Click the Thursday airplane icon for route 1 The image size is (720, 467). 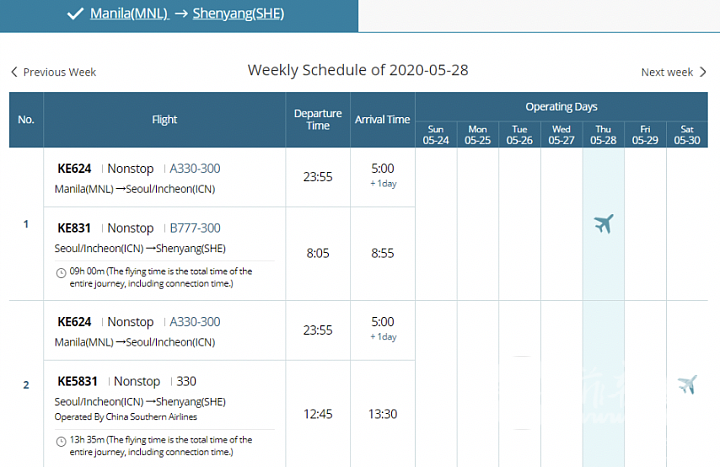603,224
